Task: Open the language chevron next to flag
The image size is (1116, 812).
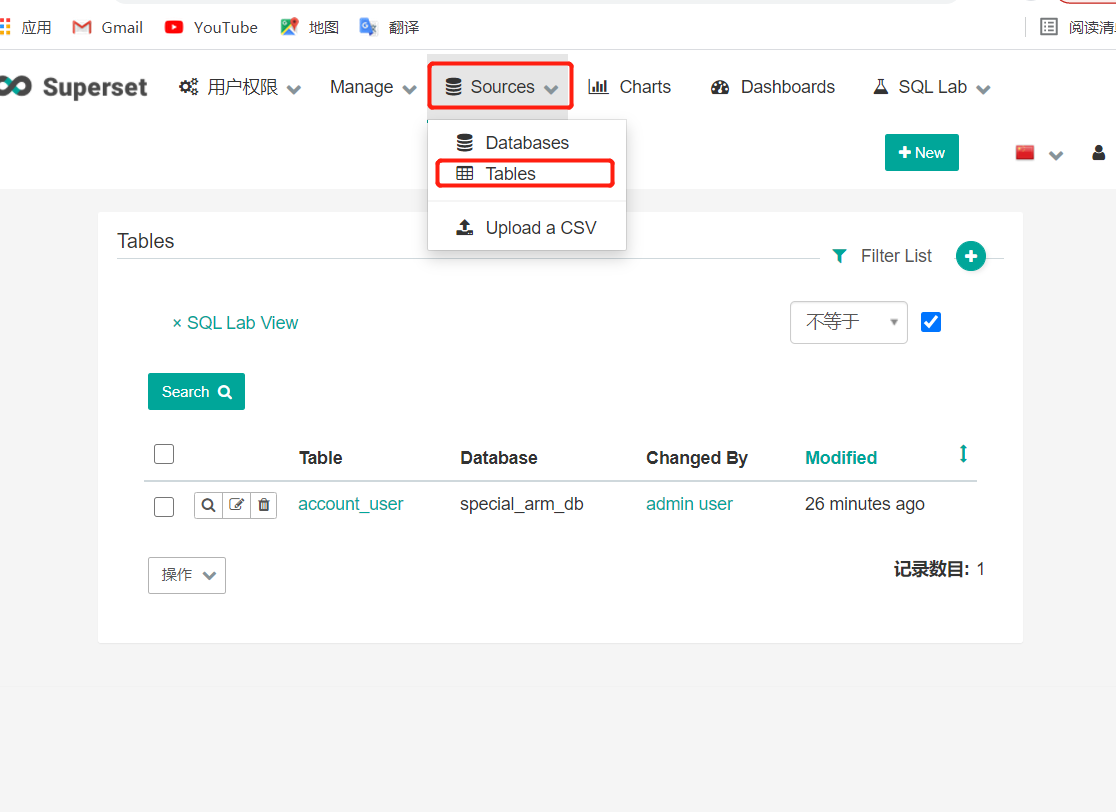Action: pos(1056,155)
